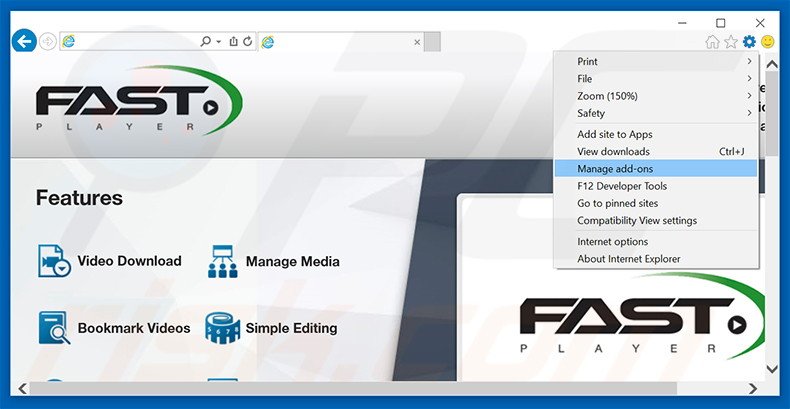
Task: Open F12 Developer Tools
Action: pyautogui.click(x=656, y=186)
